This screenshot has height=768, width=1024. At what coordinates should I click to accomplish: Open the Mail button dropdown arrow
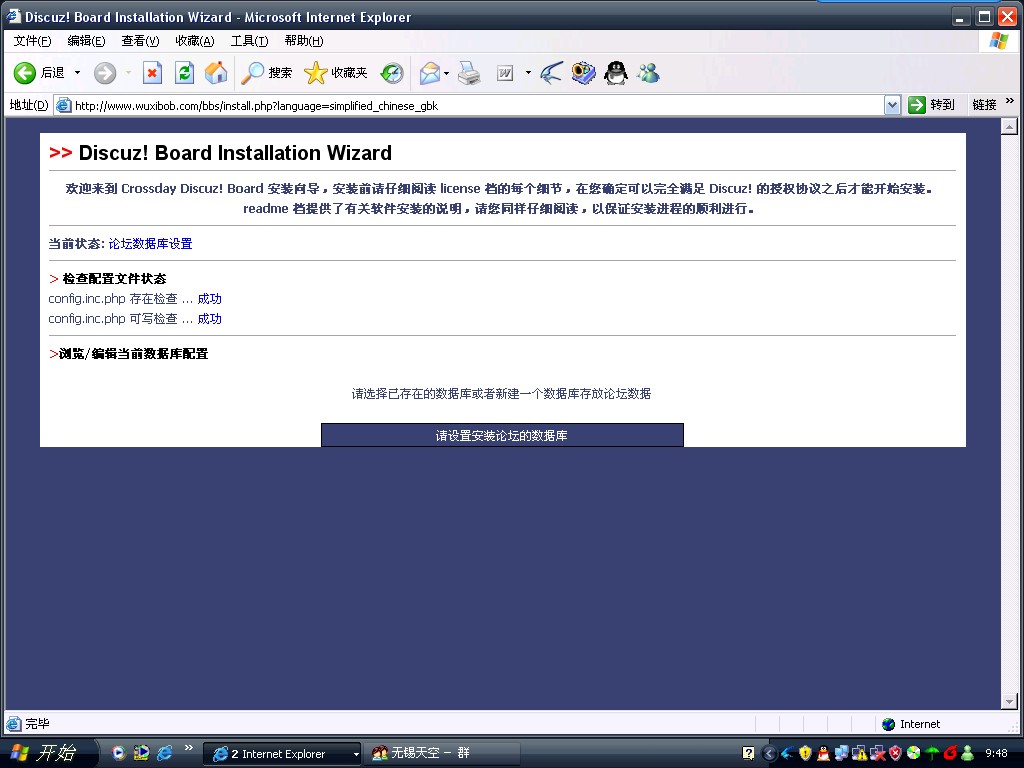(446, 73)
